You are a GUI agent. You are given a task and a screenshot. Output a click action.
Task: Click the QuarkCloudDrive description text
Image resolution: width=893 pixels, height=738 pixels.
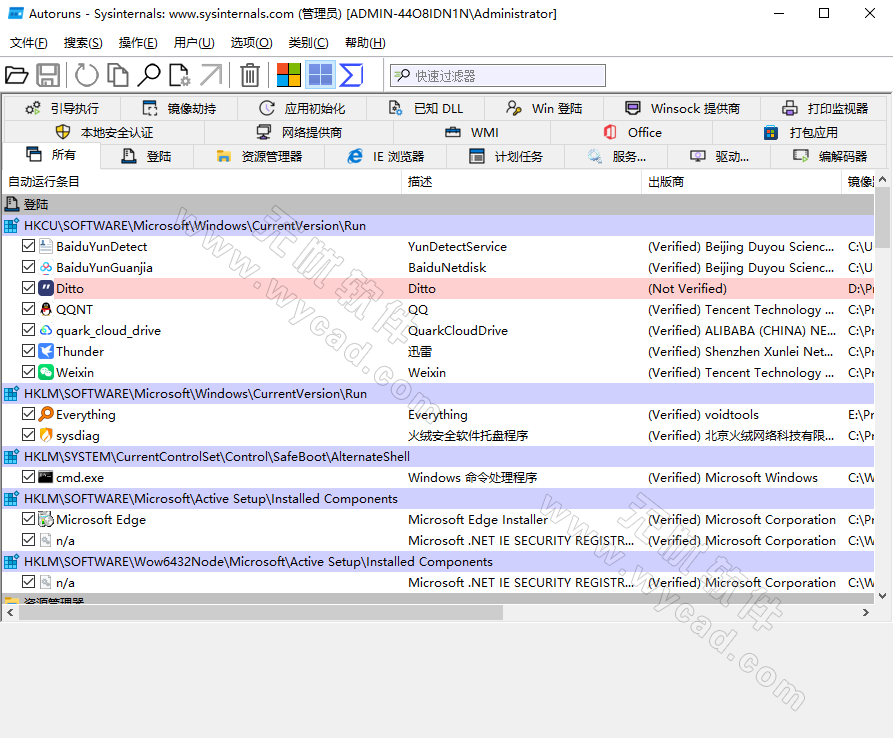pos(458,330)
